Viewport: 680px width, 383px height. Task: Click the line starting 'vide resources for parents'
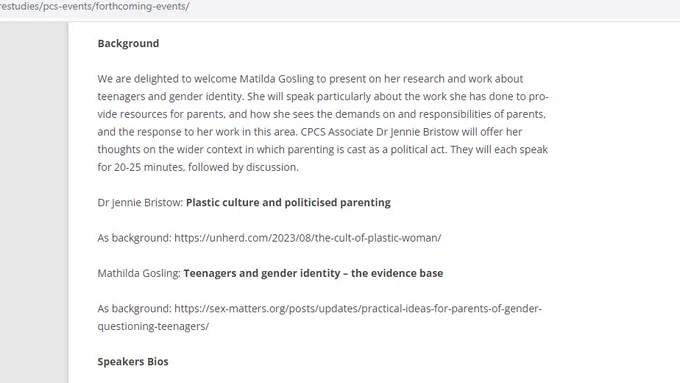point(321,114)
